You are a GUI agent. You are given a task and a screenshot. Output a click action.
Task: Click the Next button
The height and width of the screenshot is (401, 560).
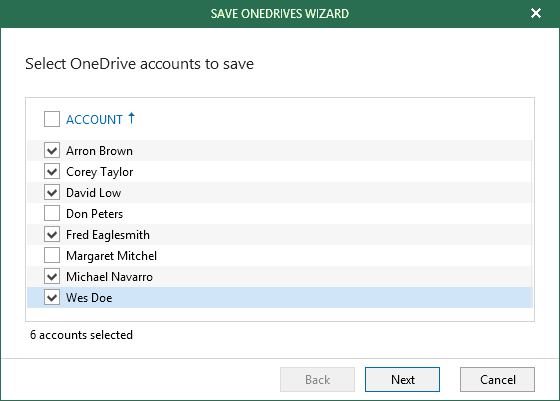402,379
